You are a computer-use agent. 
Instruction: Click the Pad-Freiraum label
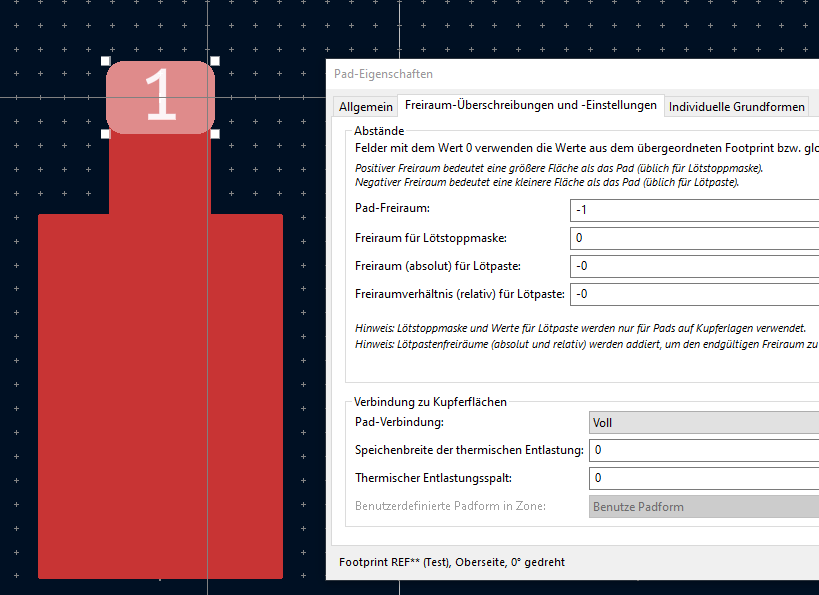pyautogui.click(x=392, y=208)
